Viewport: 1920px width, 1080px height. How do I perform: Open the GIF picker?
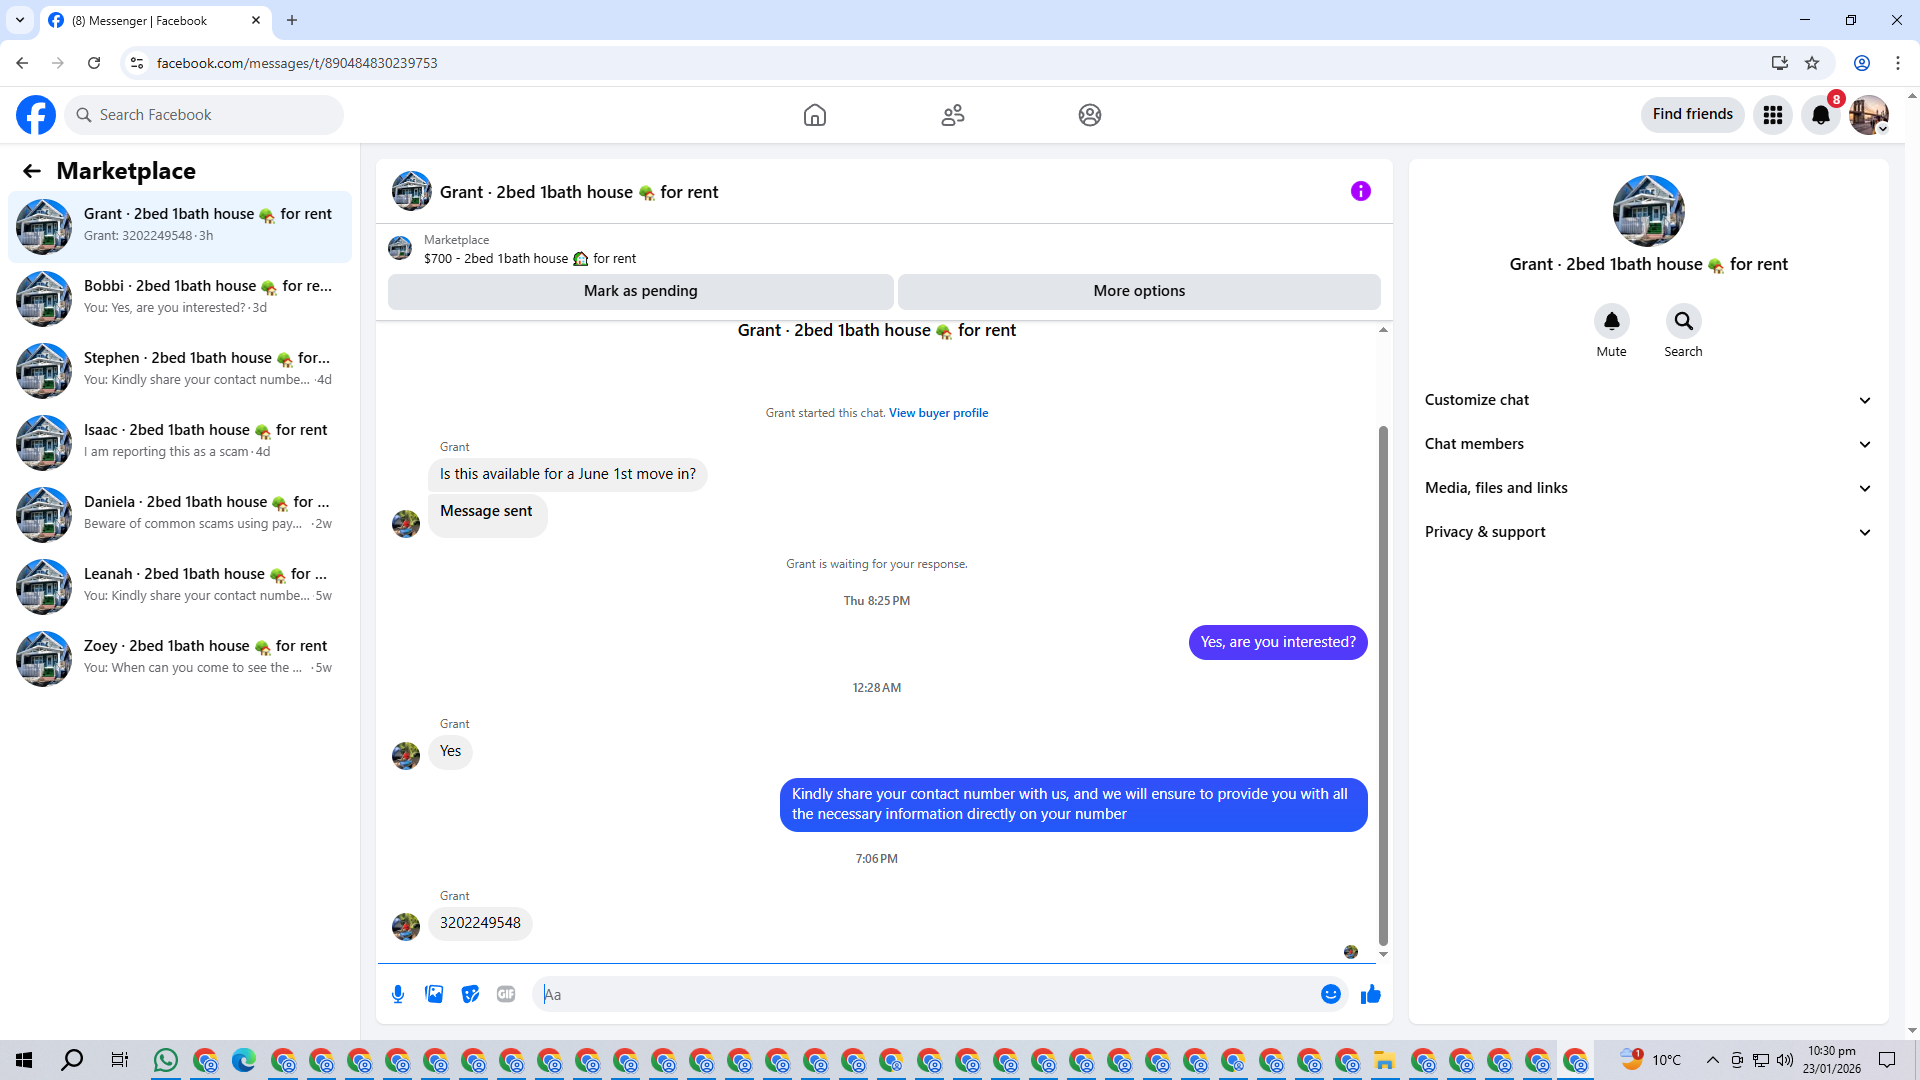(x=506, y=994)
